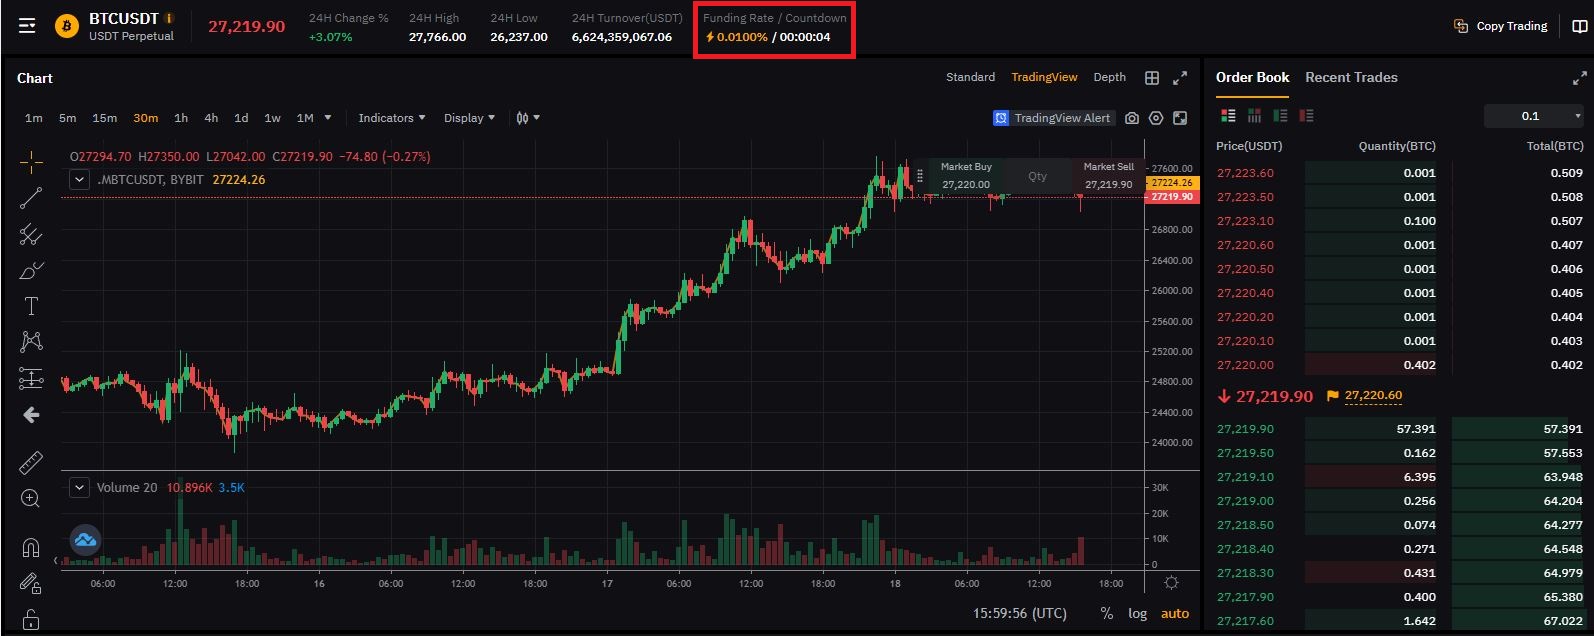Toggle logarithmic scale with log
Image resolution: width=1594 pixels, height=636 pixels.
click(x=1138, y=613)
